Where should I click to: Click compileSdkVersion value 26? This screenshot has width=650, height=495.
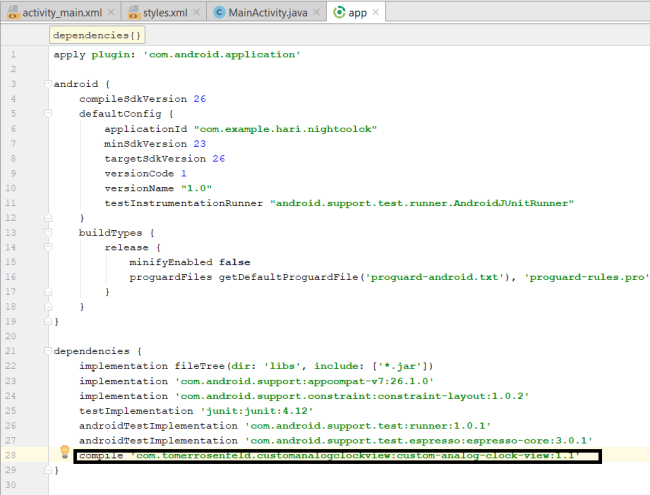coord(200,99)
